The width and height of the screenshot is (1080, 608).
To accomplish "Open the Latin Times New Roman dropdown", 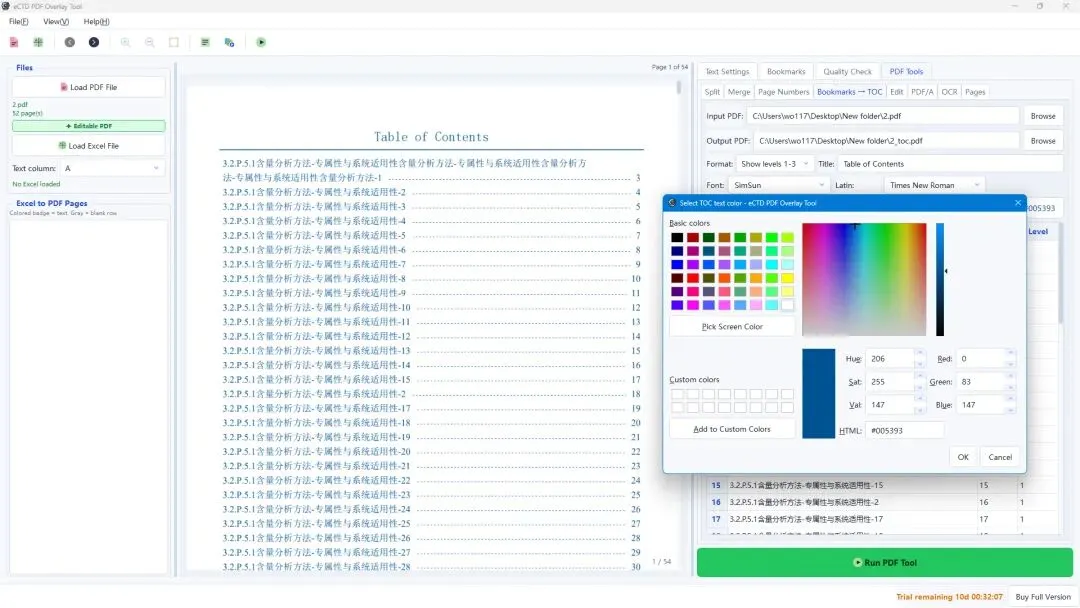I will (x=933, y=185).
